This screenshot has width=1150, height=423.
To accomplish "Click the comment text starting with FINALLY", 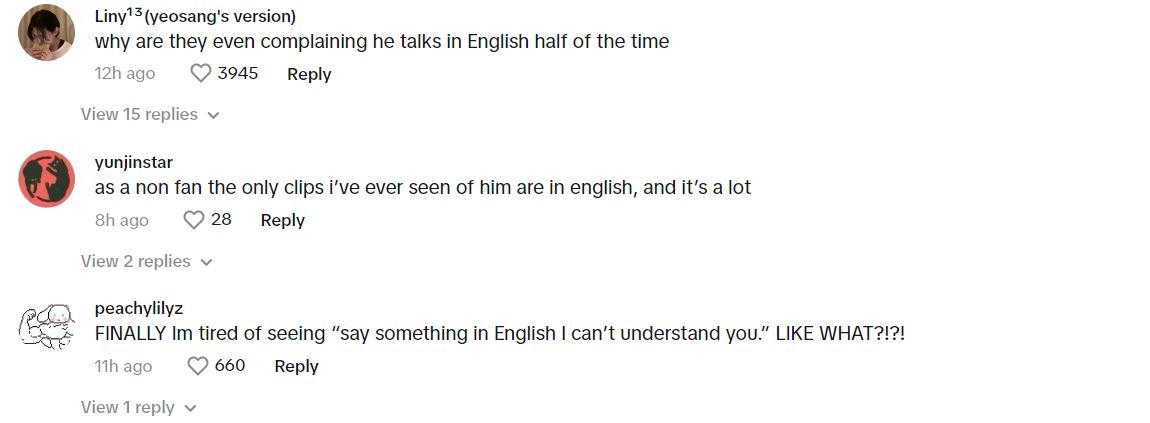I will 499,334.
